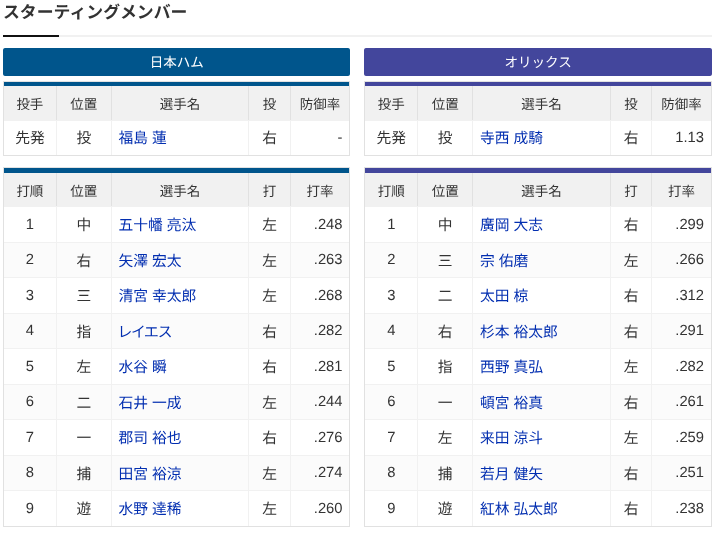Select 遊 position cell in 水野 達稀 row
The image size is (717, 534).
84,508
